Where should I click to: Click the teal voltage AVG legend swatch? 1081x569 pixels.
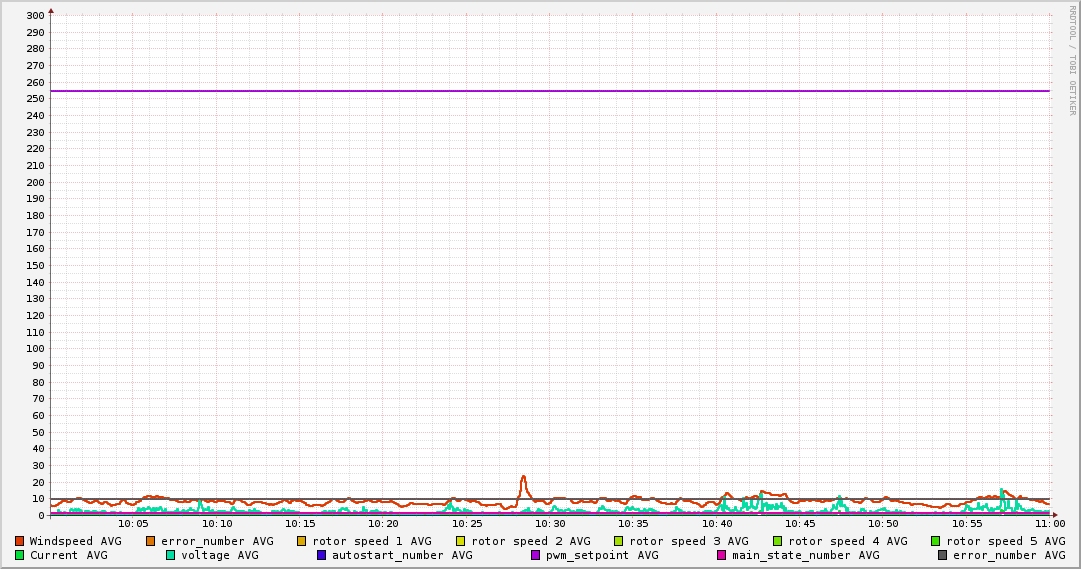coord(170,555)
